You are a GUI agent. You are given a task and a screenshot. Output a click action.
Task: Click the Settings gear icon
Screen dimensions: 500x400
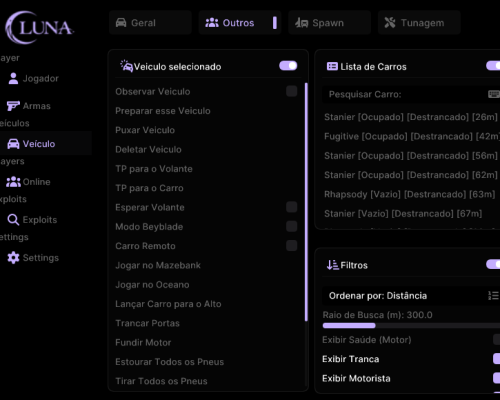point(13,258)
